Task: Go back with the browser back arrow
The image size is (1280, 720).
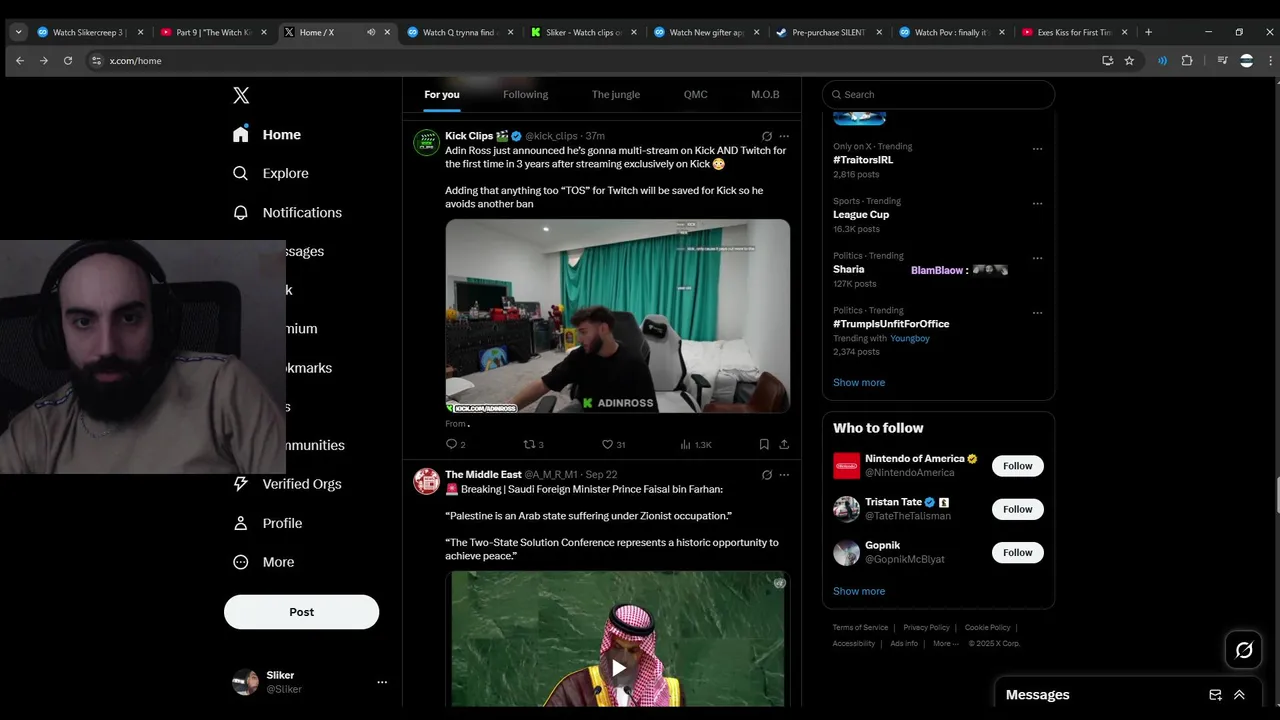Action: (19, 61)
